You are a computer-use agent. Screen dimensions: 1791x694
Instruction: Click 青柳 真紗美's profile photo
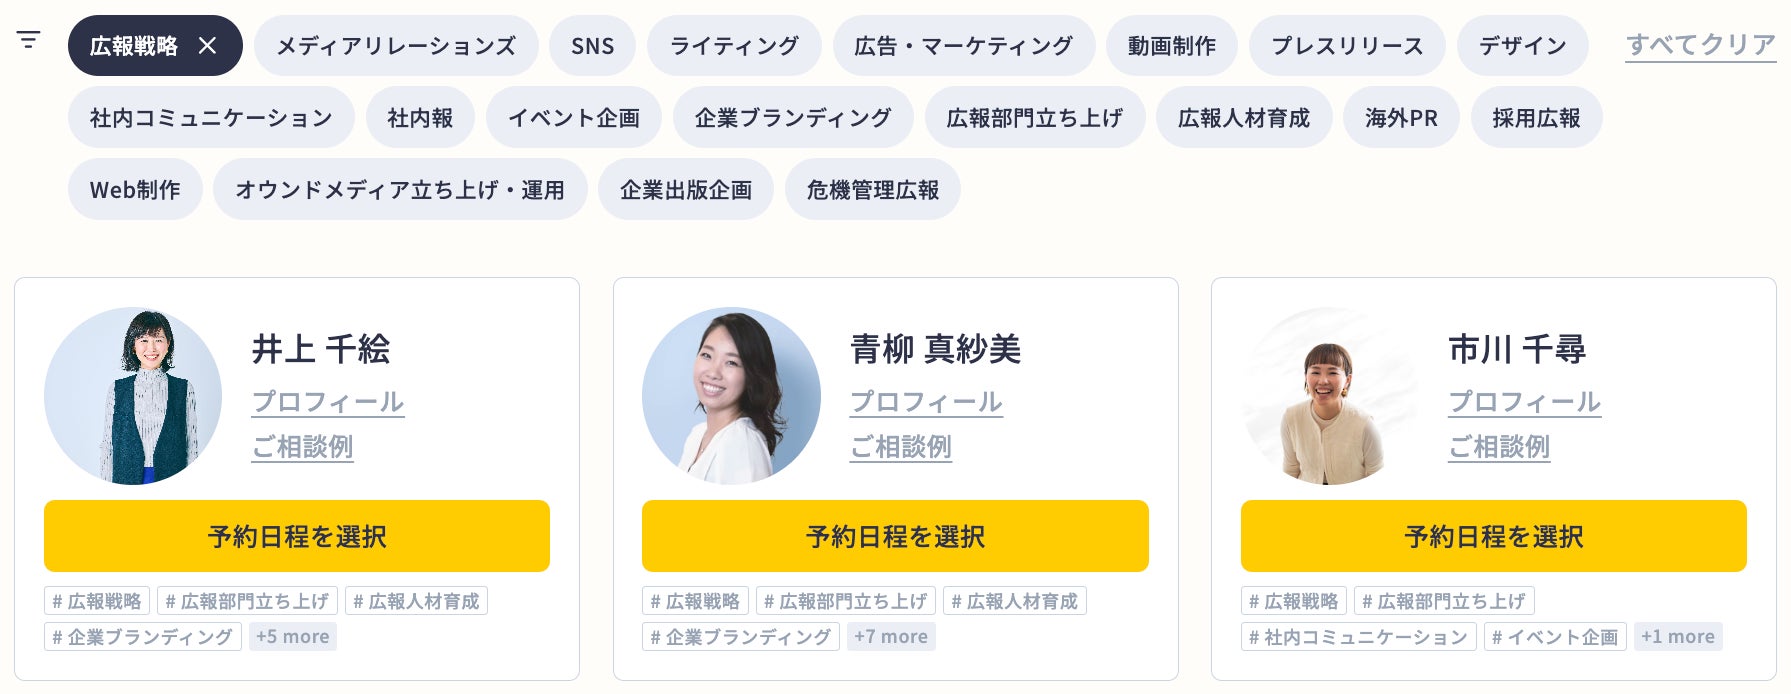coord(731,396)
